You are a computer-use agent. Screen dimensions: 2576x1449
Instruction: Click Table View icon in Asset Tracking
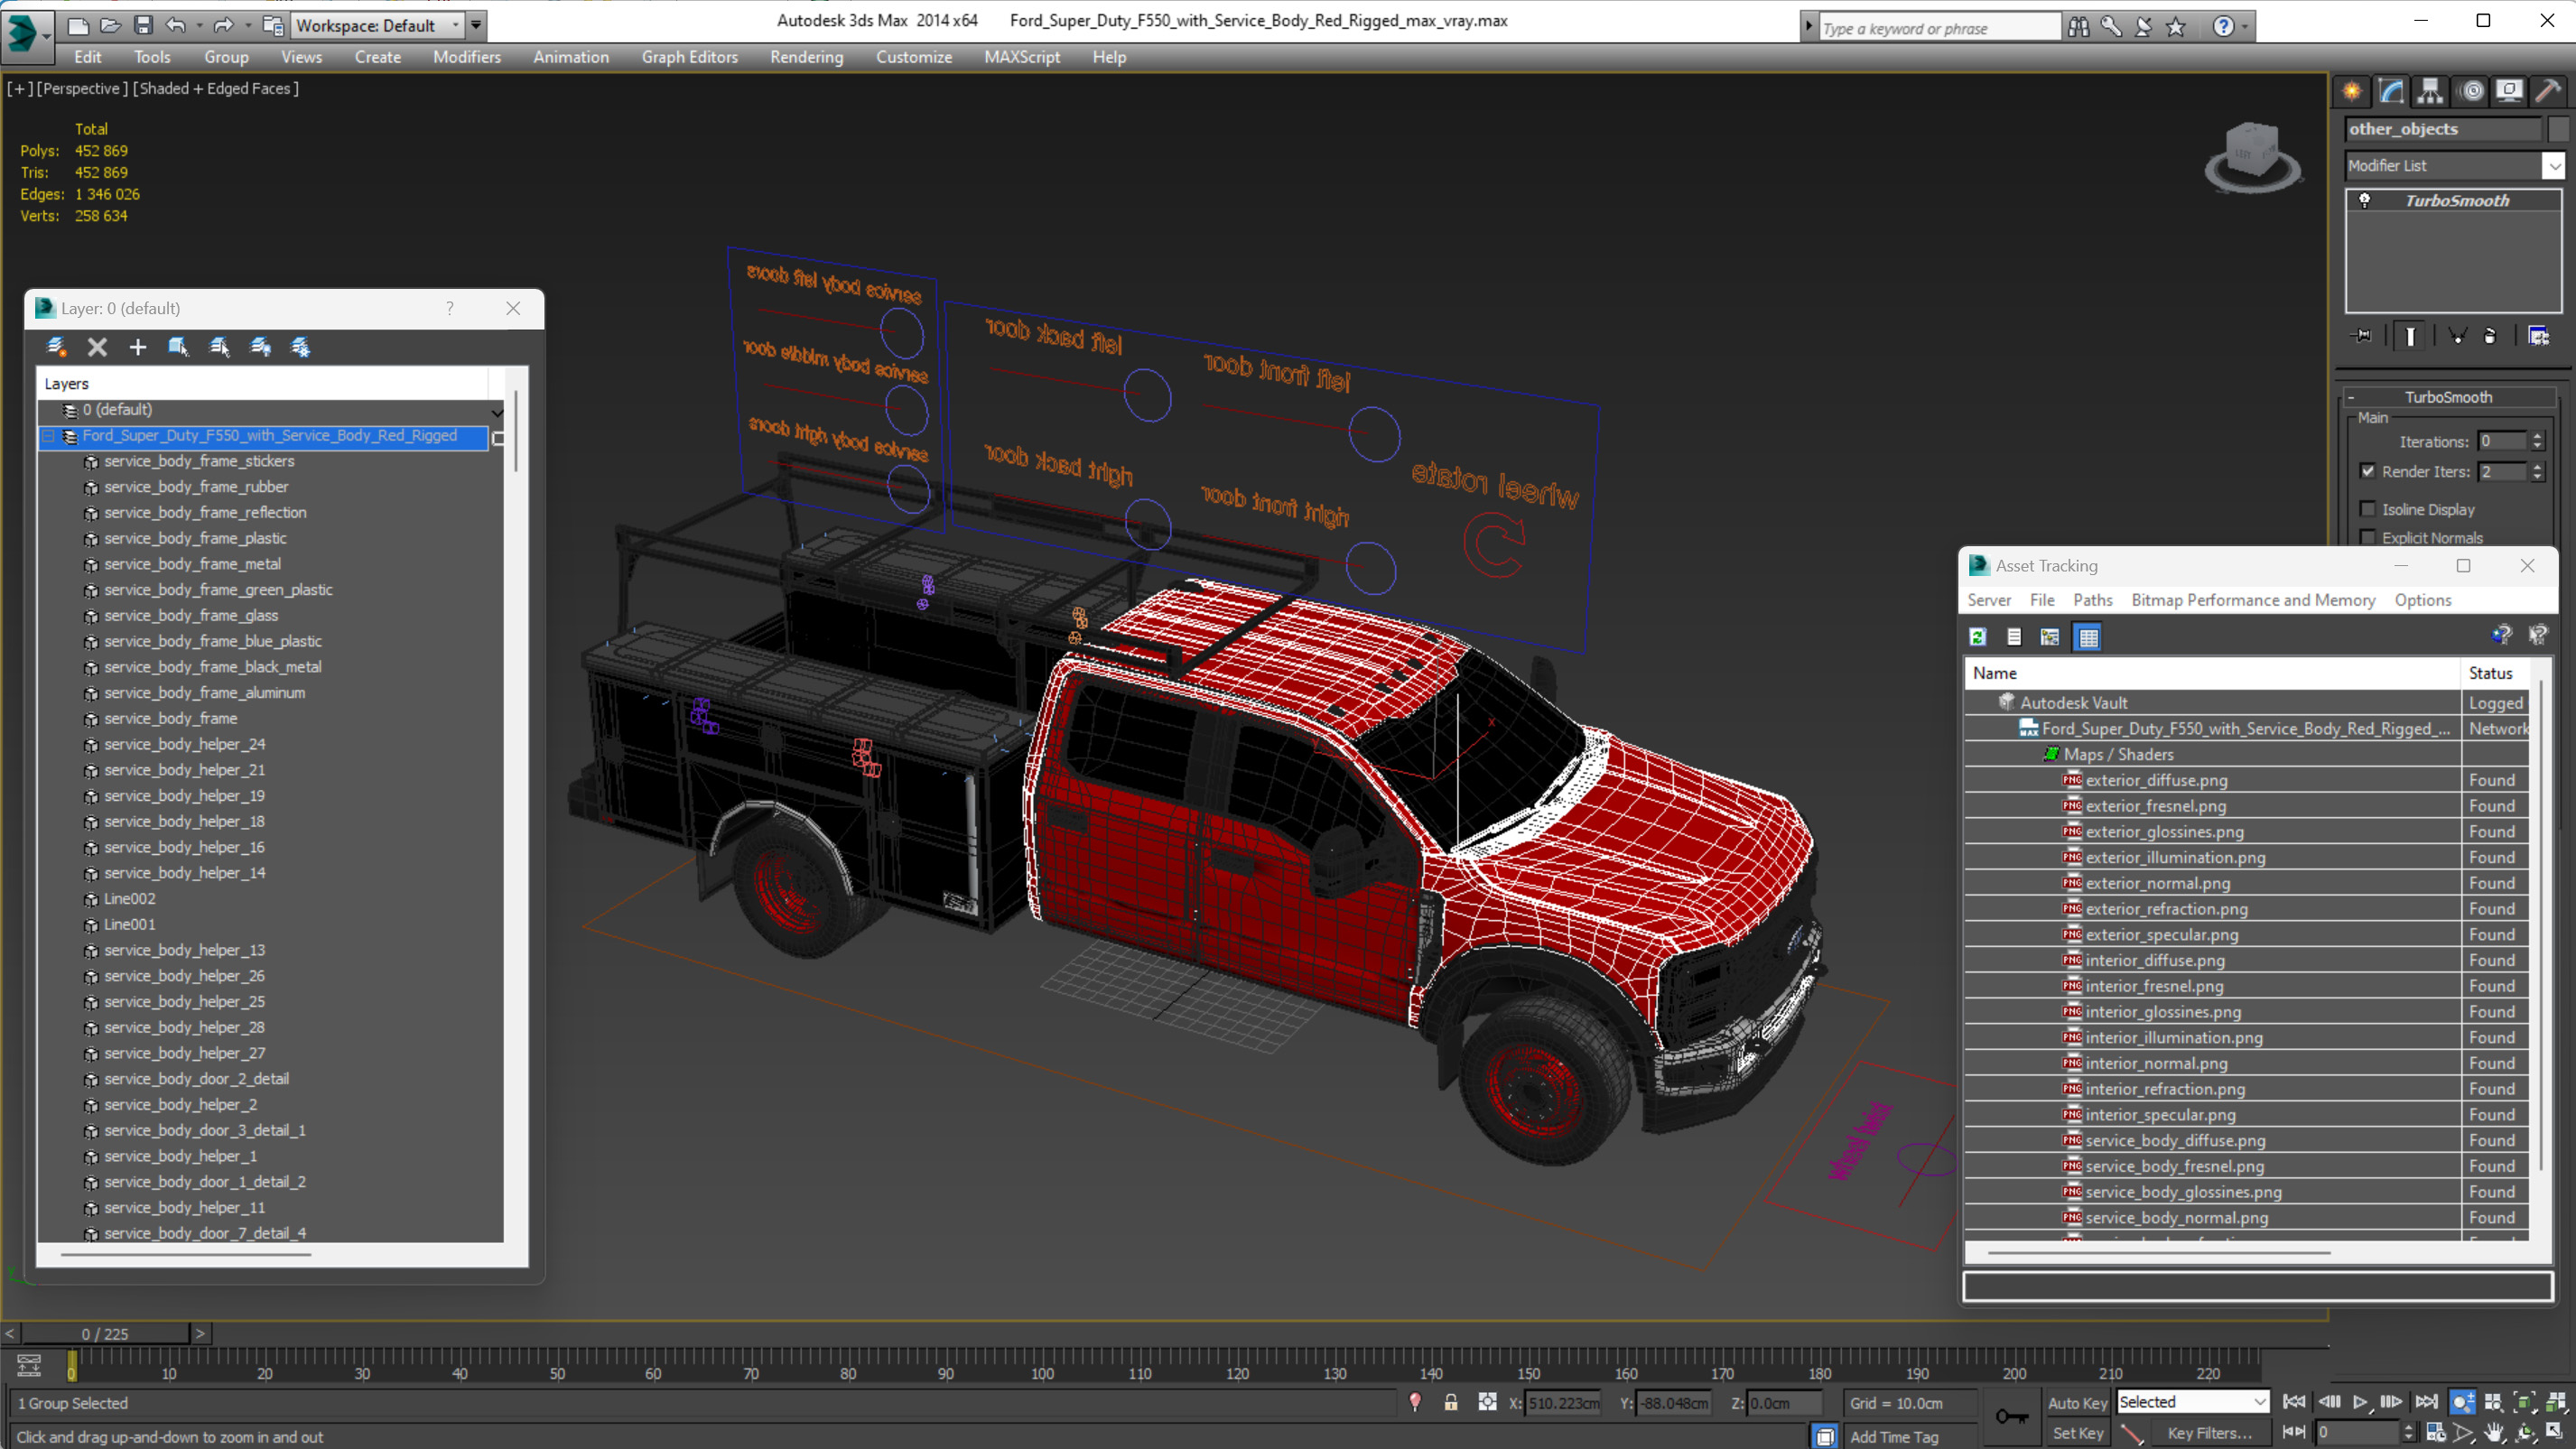2088,637
